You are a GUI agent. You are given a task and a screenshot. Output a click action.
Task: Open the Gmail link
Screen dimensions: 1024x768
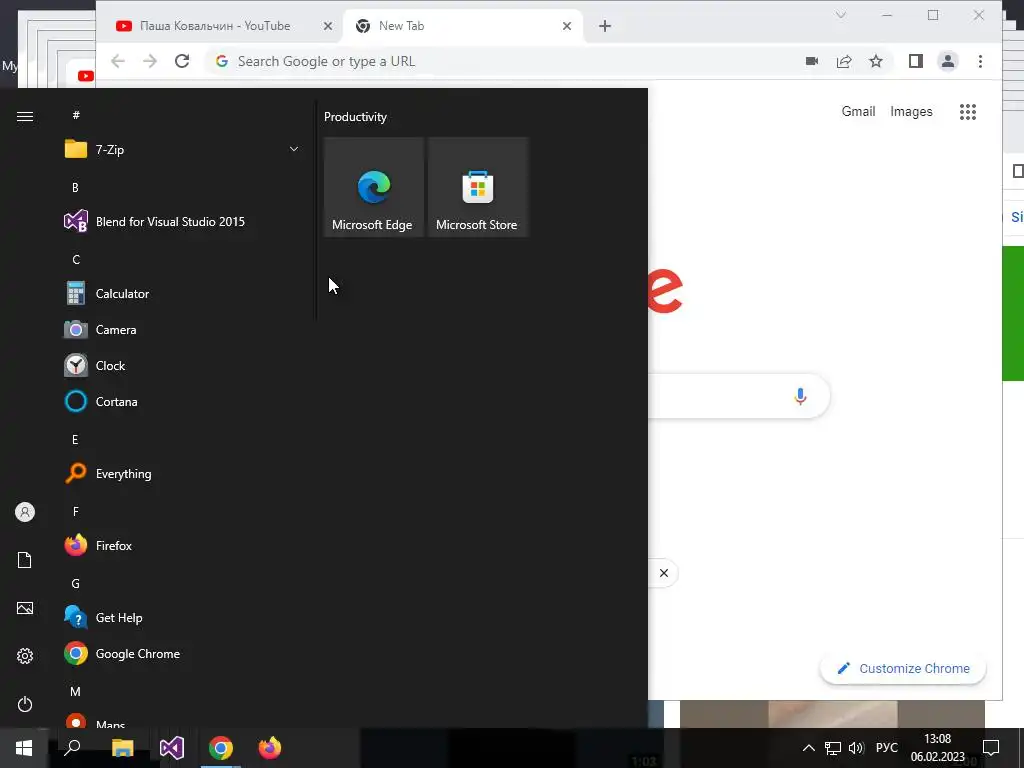858,112
